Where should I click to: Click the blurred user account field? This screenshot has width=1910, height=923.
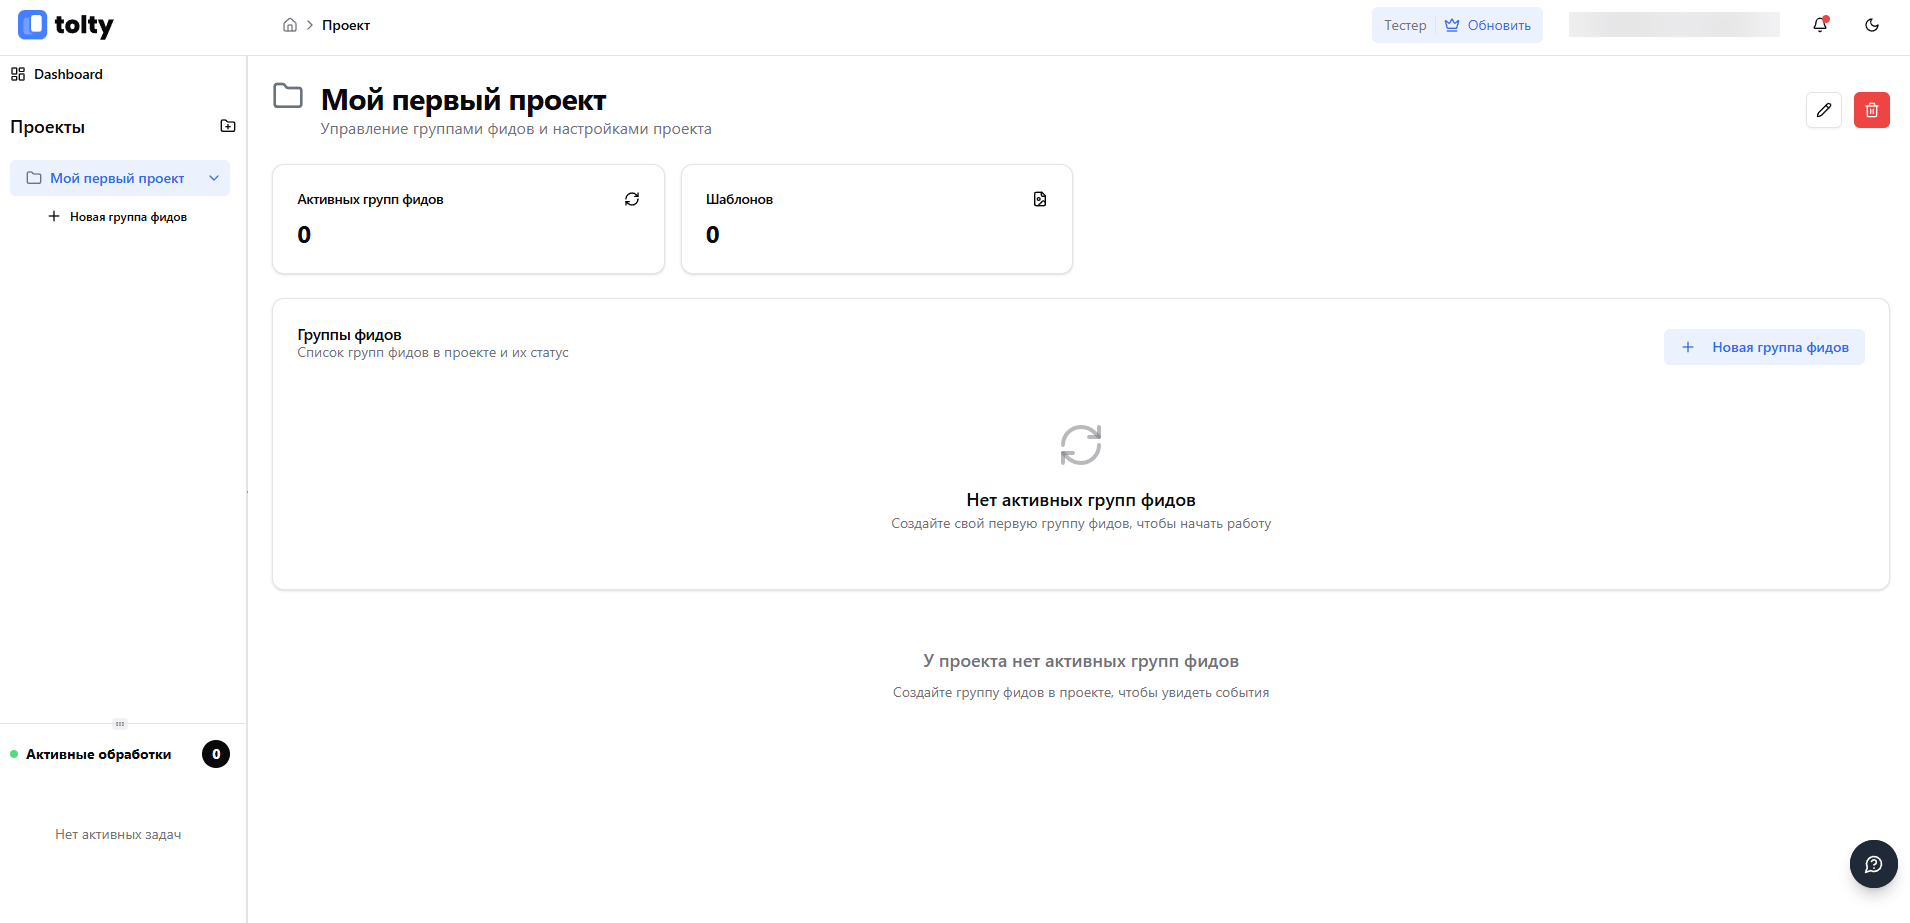(x=1674, y=25)
